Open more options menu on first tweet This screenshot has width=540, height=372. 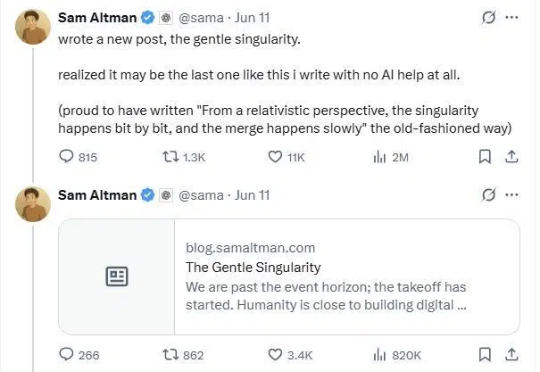[512, 17]
